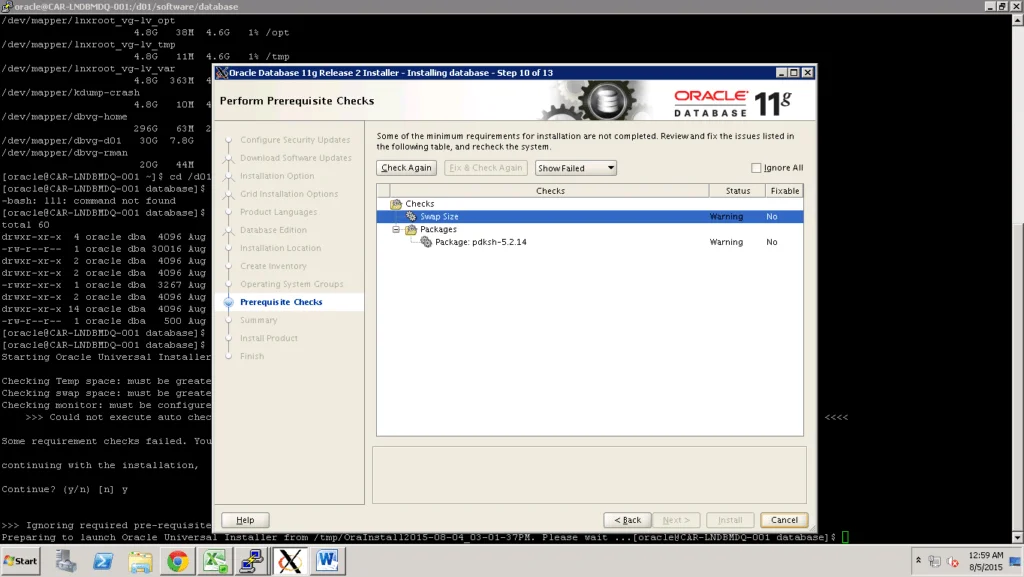
Task: Click the taskbar clock showing 12:59 AM
Action: [x=985, y=561]
